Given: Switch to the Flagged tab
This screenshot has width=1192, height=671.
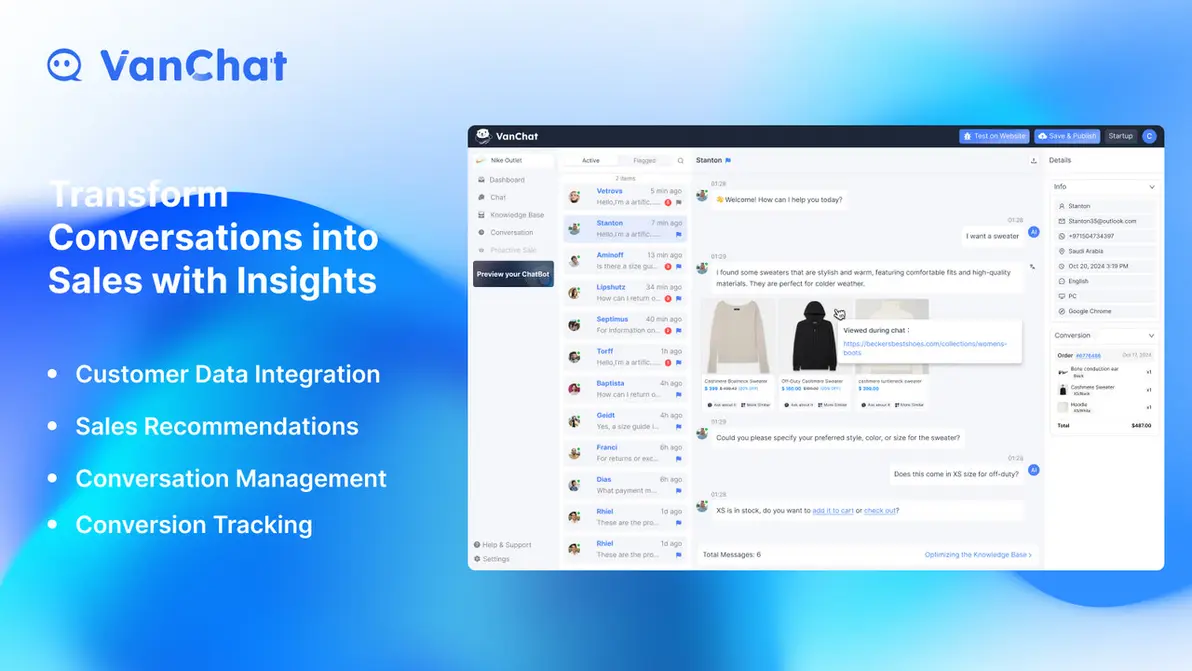Looking at the screenshot, I should tap(645, 160).
